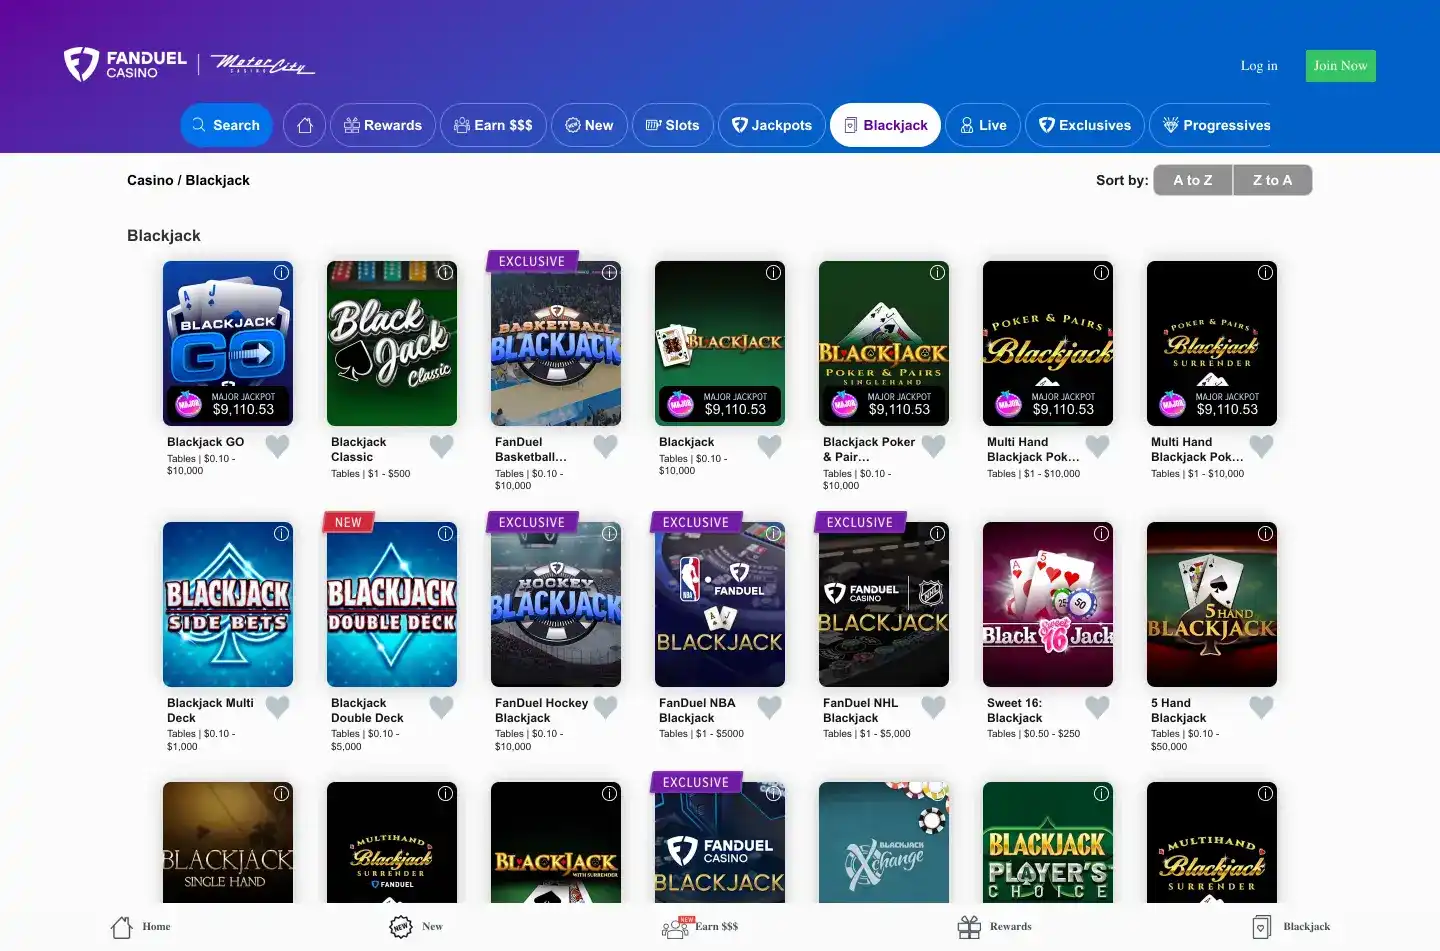The image size is (1440, 951).
Task: Click the Motor City Casino logo
Action: tap(262, 65)
